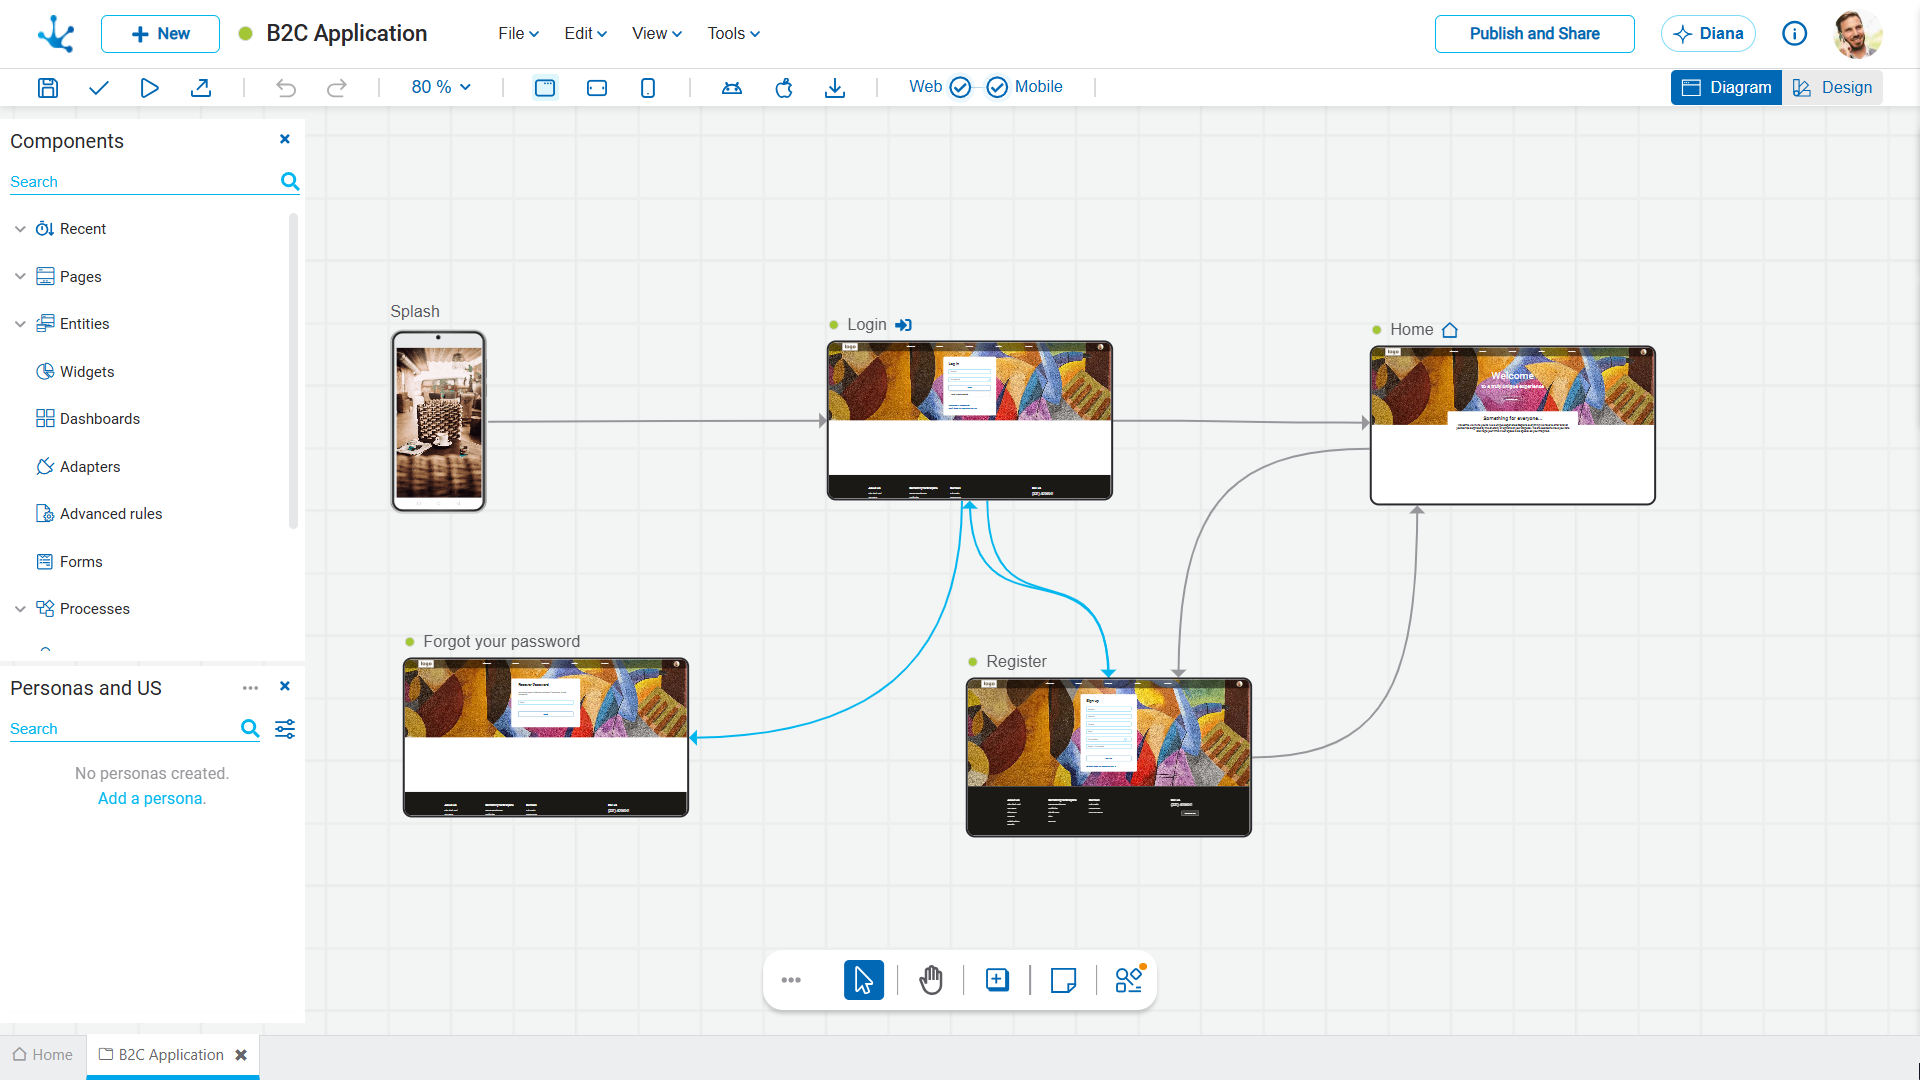Expand the Entities section
The width and height of the screenshot is (1920, 1080).
(20, 324)
